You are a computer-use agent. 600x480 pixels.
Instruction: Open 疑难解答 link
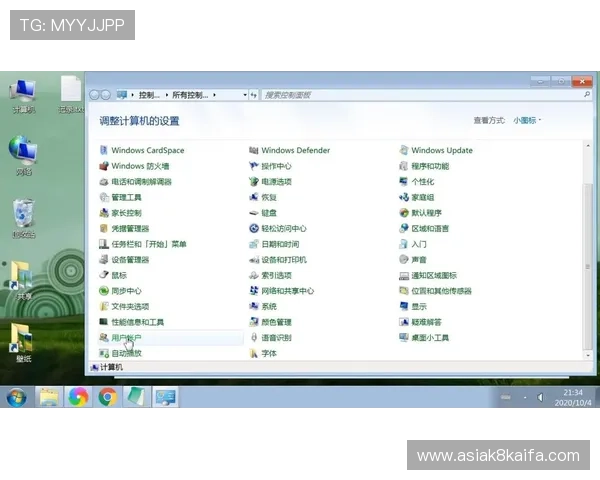426,322
